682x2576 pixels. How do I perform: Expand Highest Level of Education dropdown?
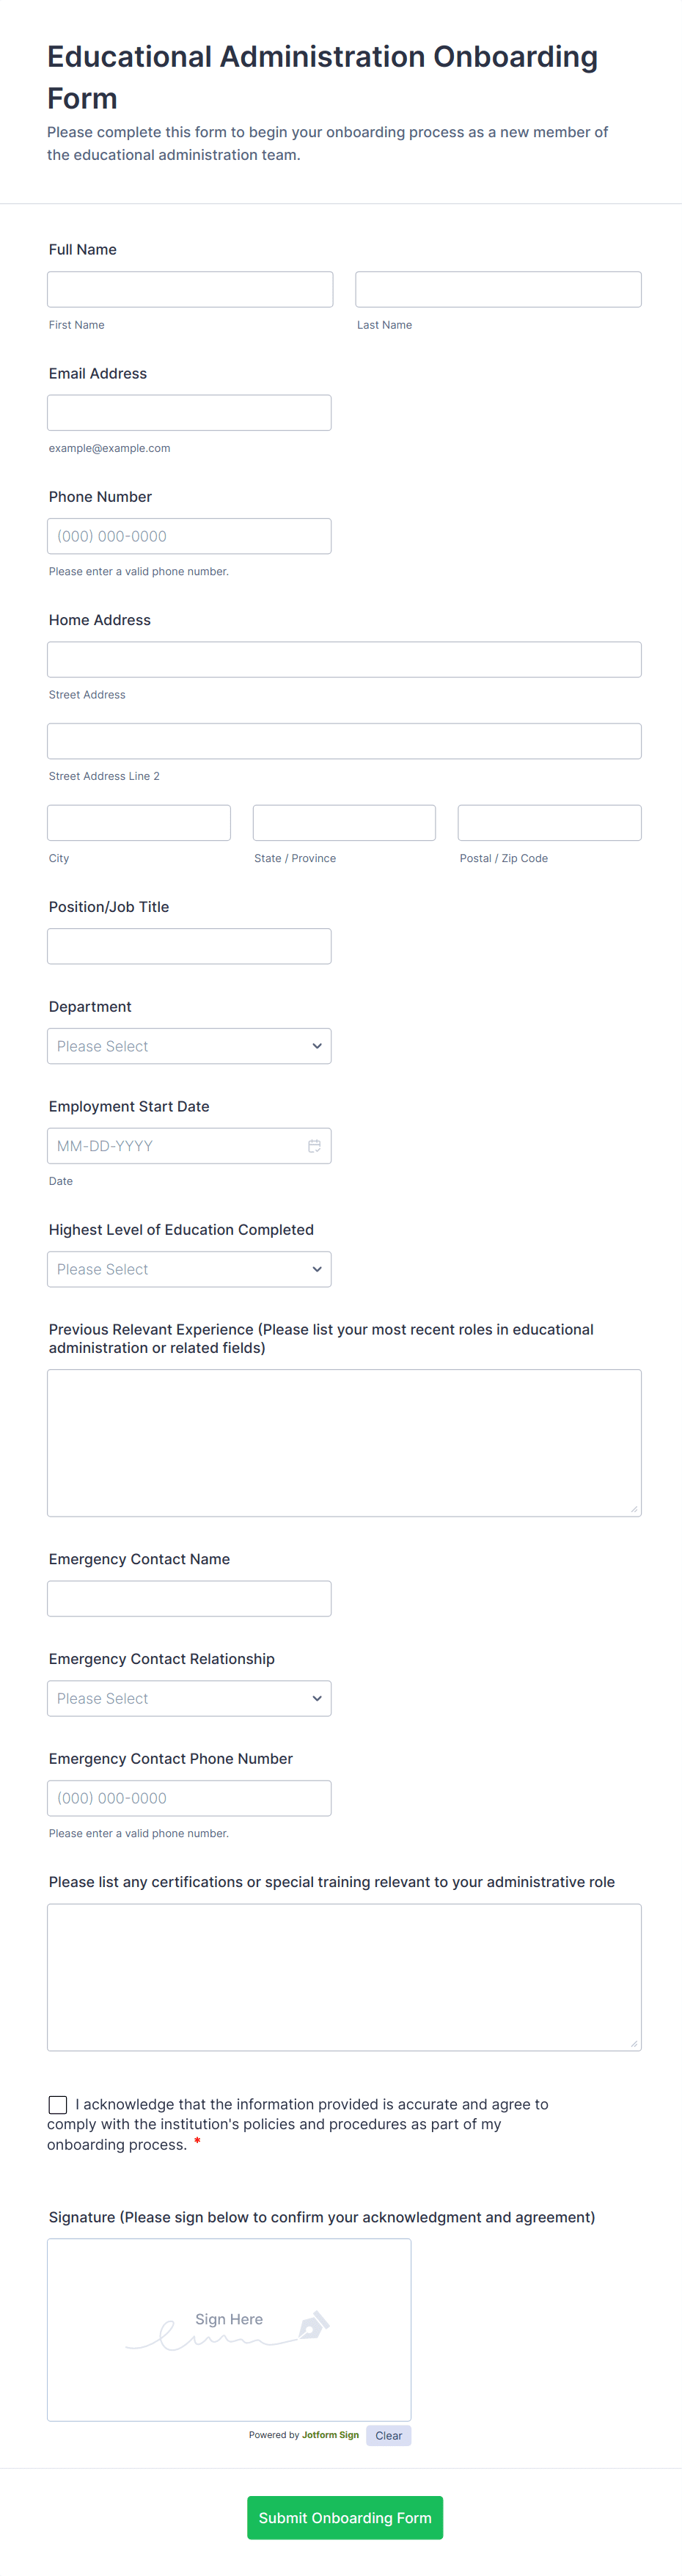(x=189, y=1269)
